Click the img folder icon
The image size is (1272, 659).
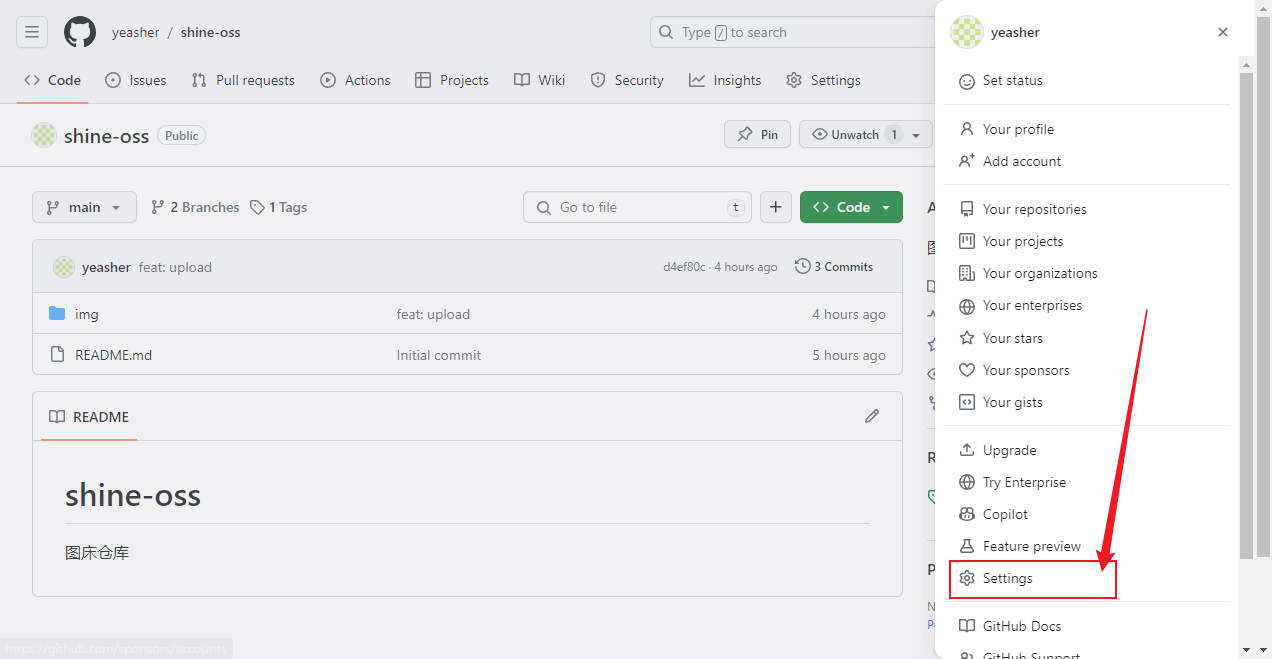[57, 314]
